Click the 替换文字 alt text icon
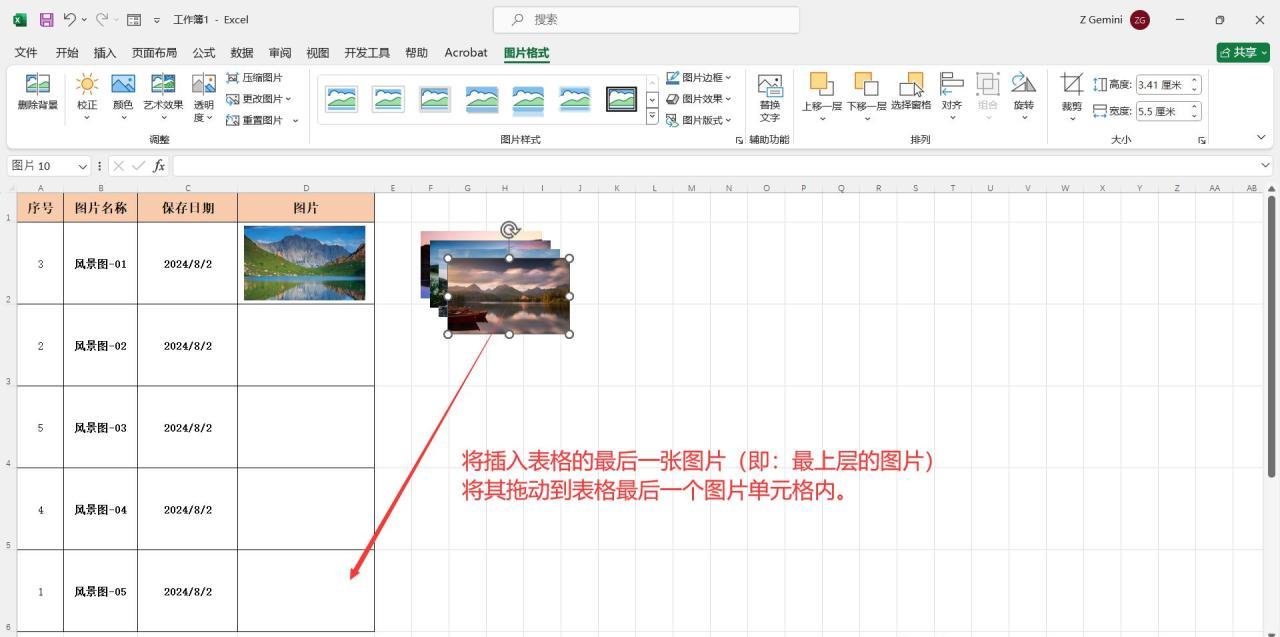The height and width of the screenshot is (637, 1280). click(x=770, y=97)
